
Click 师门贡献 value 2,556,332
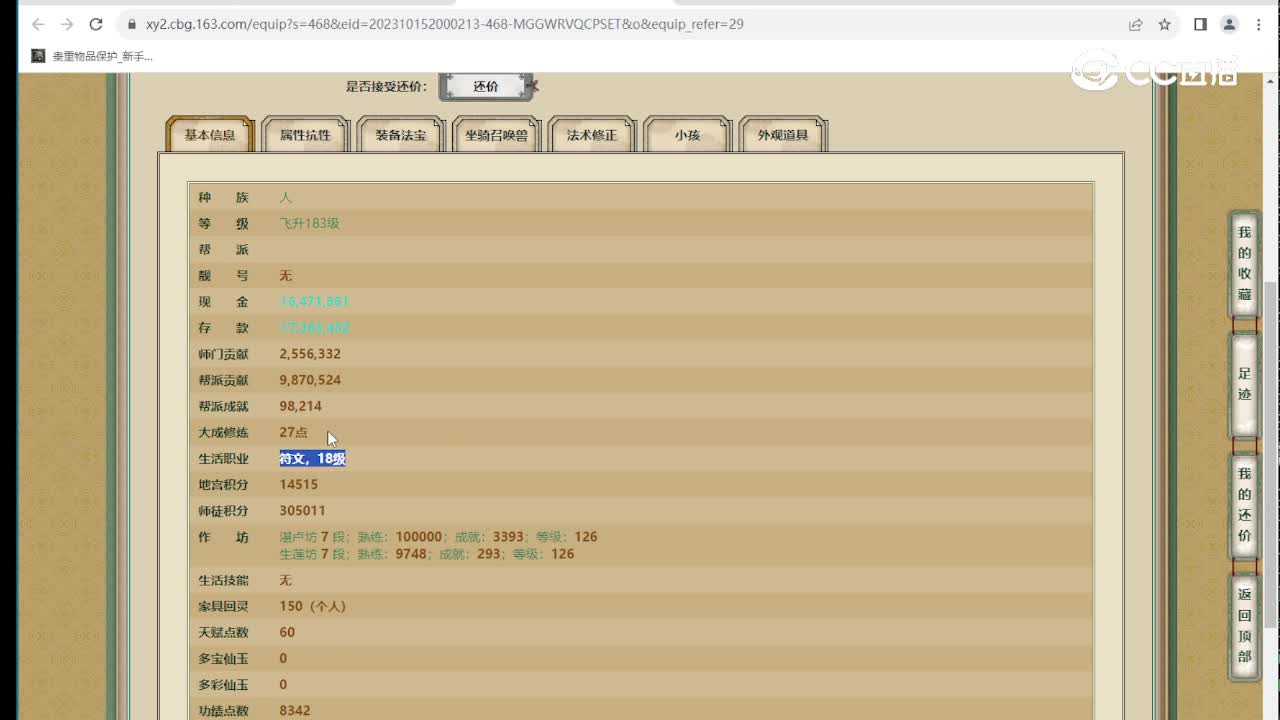[x=310, y=354]
